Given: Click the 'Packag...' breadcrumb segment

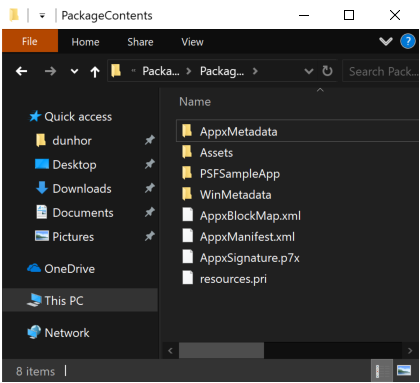Looking at the screenshot, I should tap(222, 71).
